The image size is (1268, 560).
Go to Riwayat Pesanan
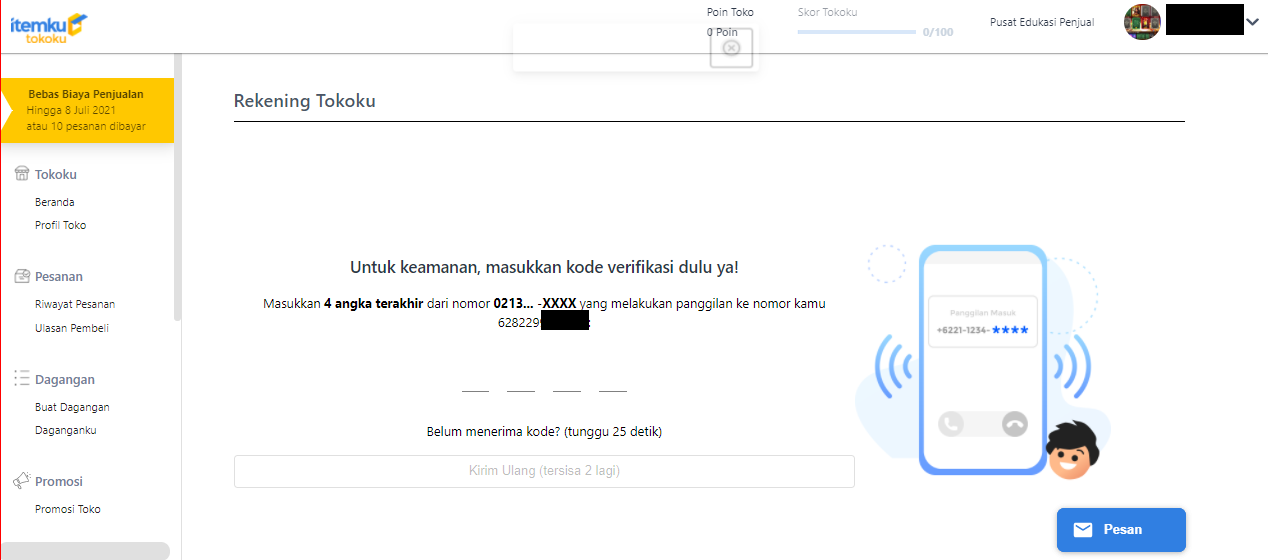click(x=75, y=304)
